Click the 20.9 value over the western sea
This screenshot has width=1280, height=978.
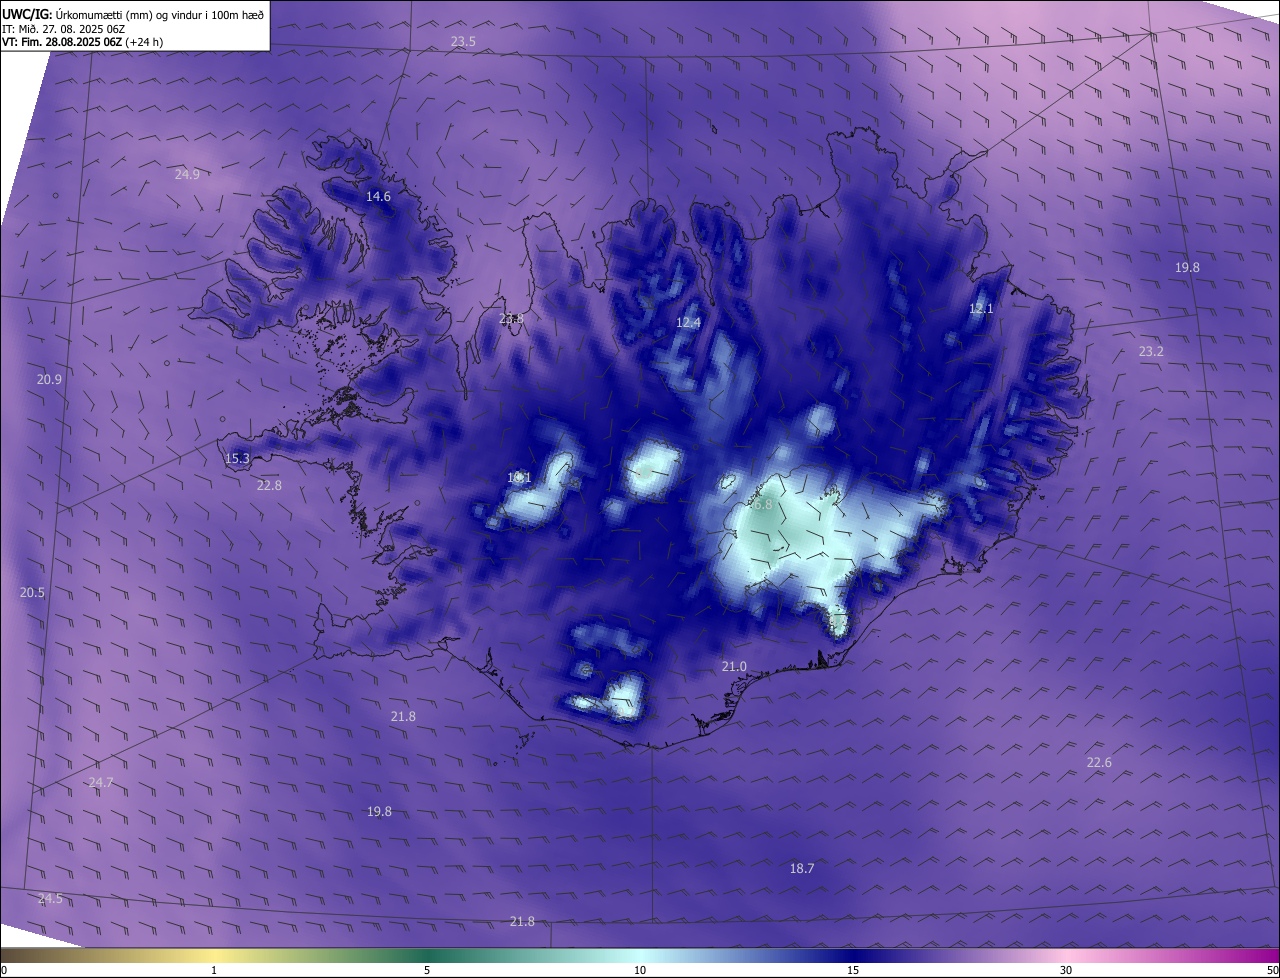(x=49, y=379)
